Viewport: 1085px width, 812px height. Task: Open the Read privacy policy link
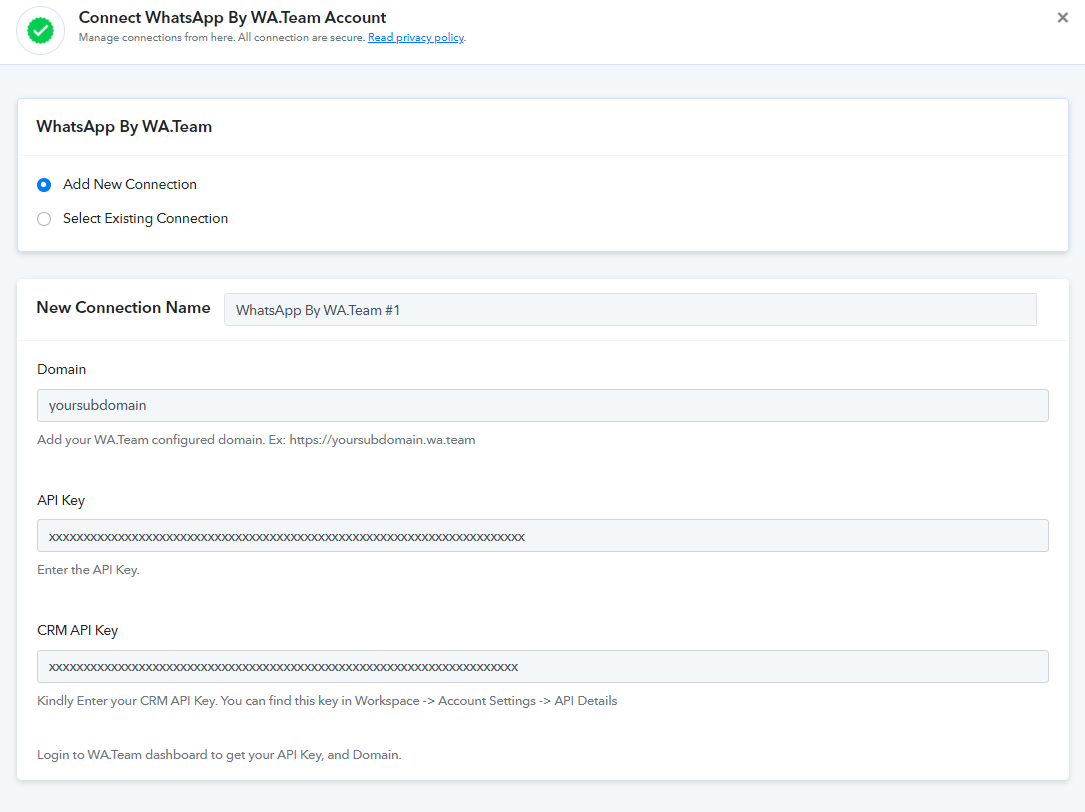click(416, 37)
